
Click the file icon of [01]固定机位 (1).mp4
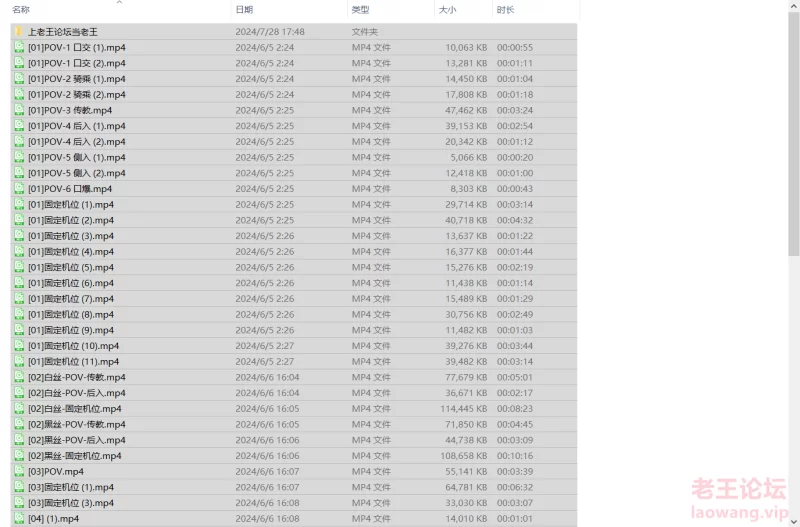[19, 204]
